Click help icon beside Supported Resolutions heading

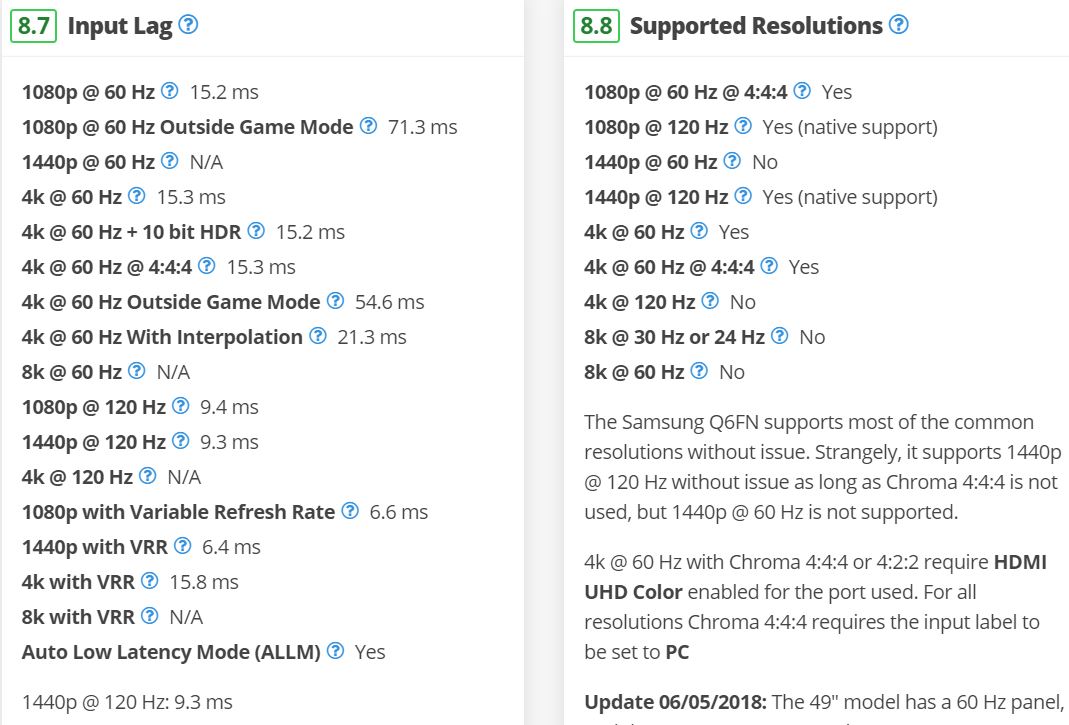pos(898,25)
